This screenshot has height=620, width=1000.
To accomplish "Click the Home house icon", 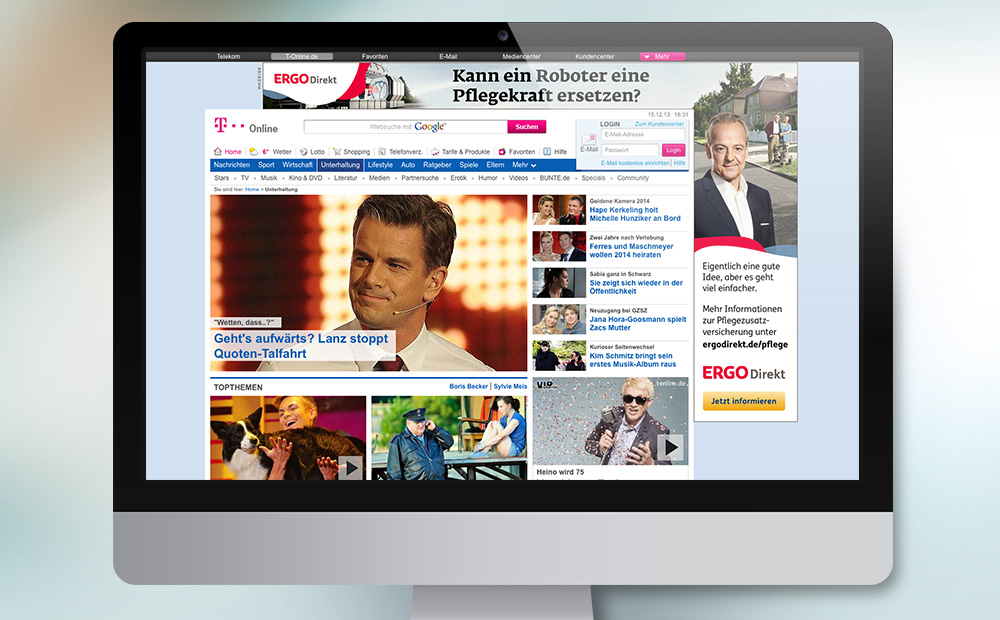I will coord(217,152).
